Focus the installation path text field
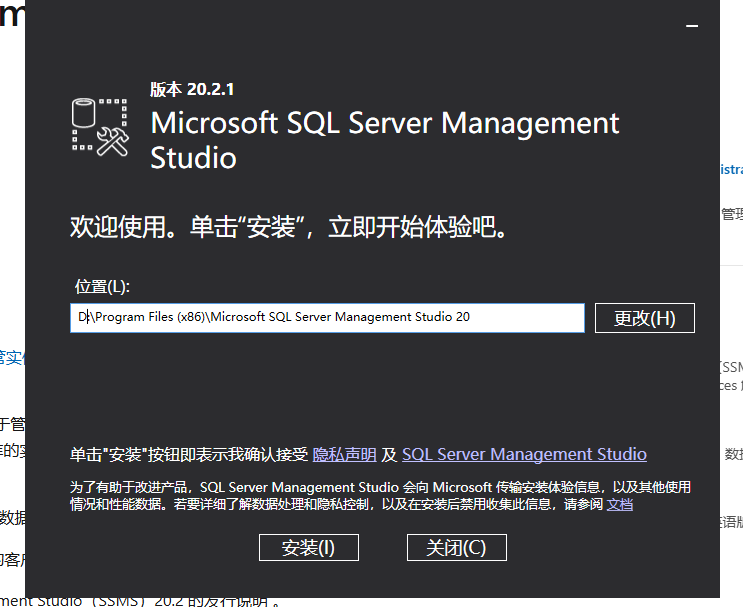 click(x=327, y=318)
